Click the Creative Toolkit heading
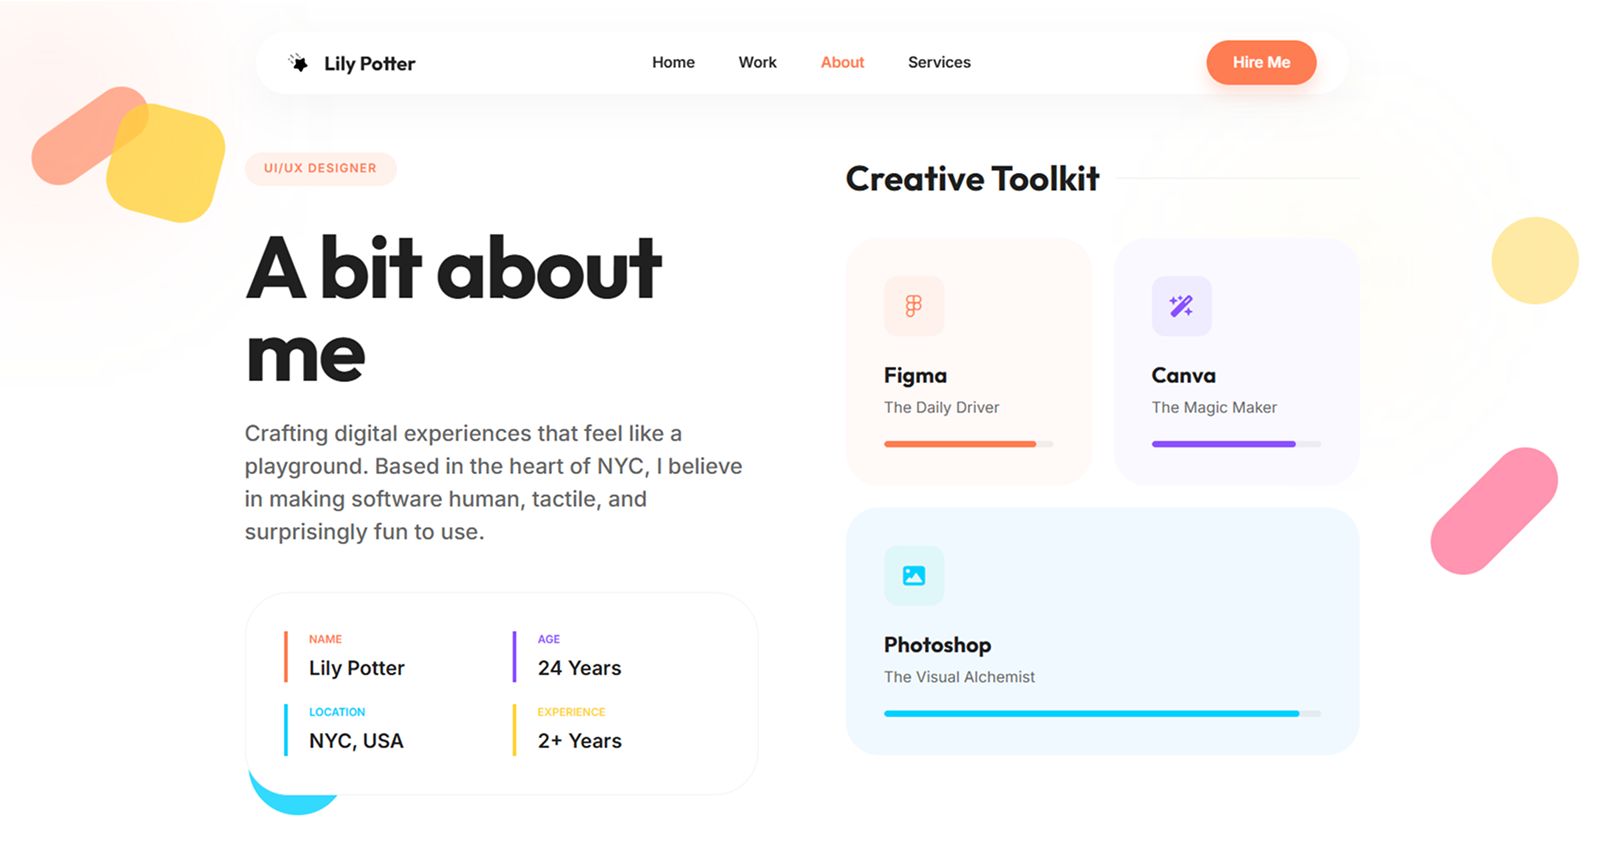 [x=972, y=179]
